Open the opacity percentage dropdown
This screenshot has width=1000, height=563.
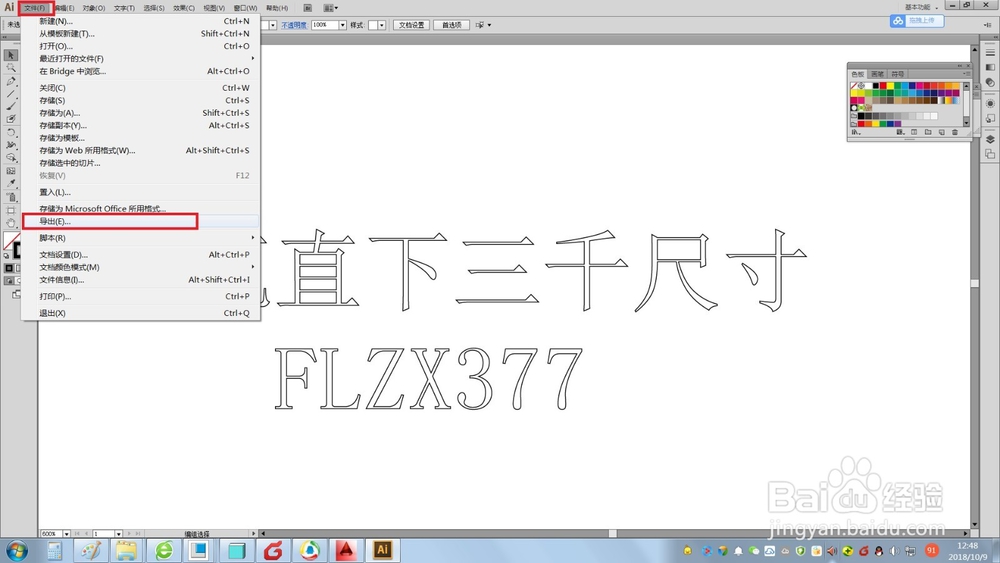pos(342,25)
